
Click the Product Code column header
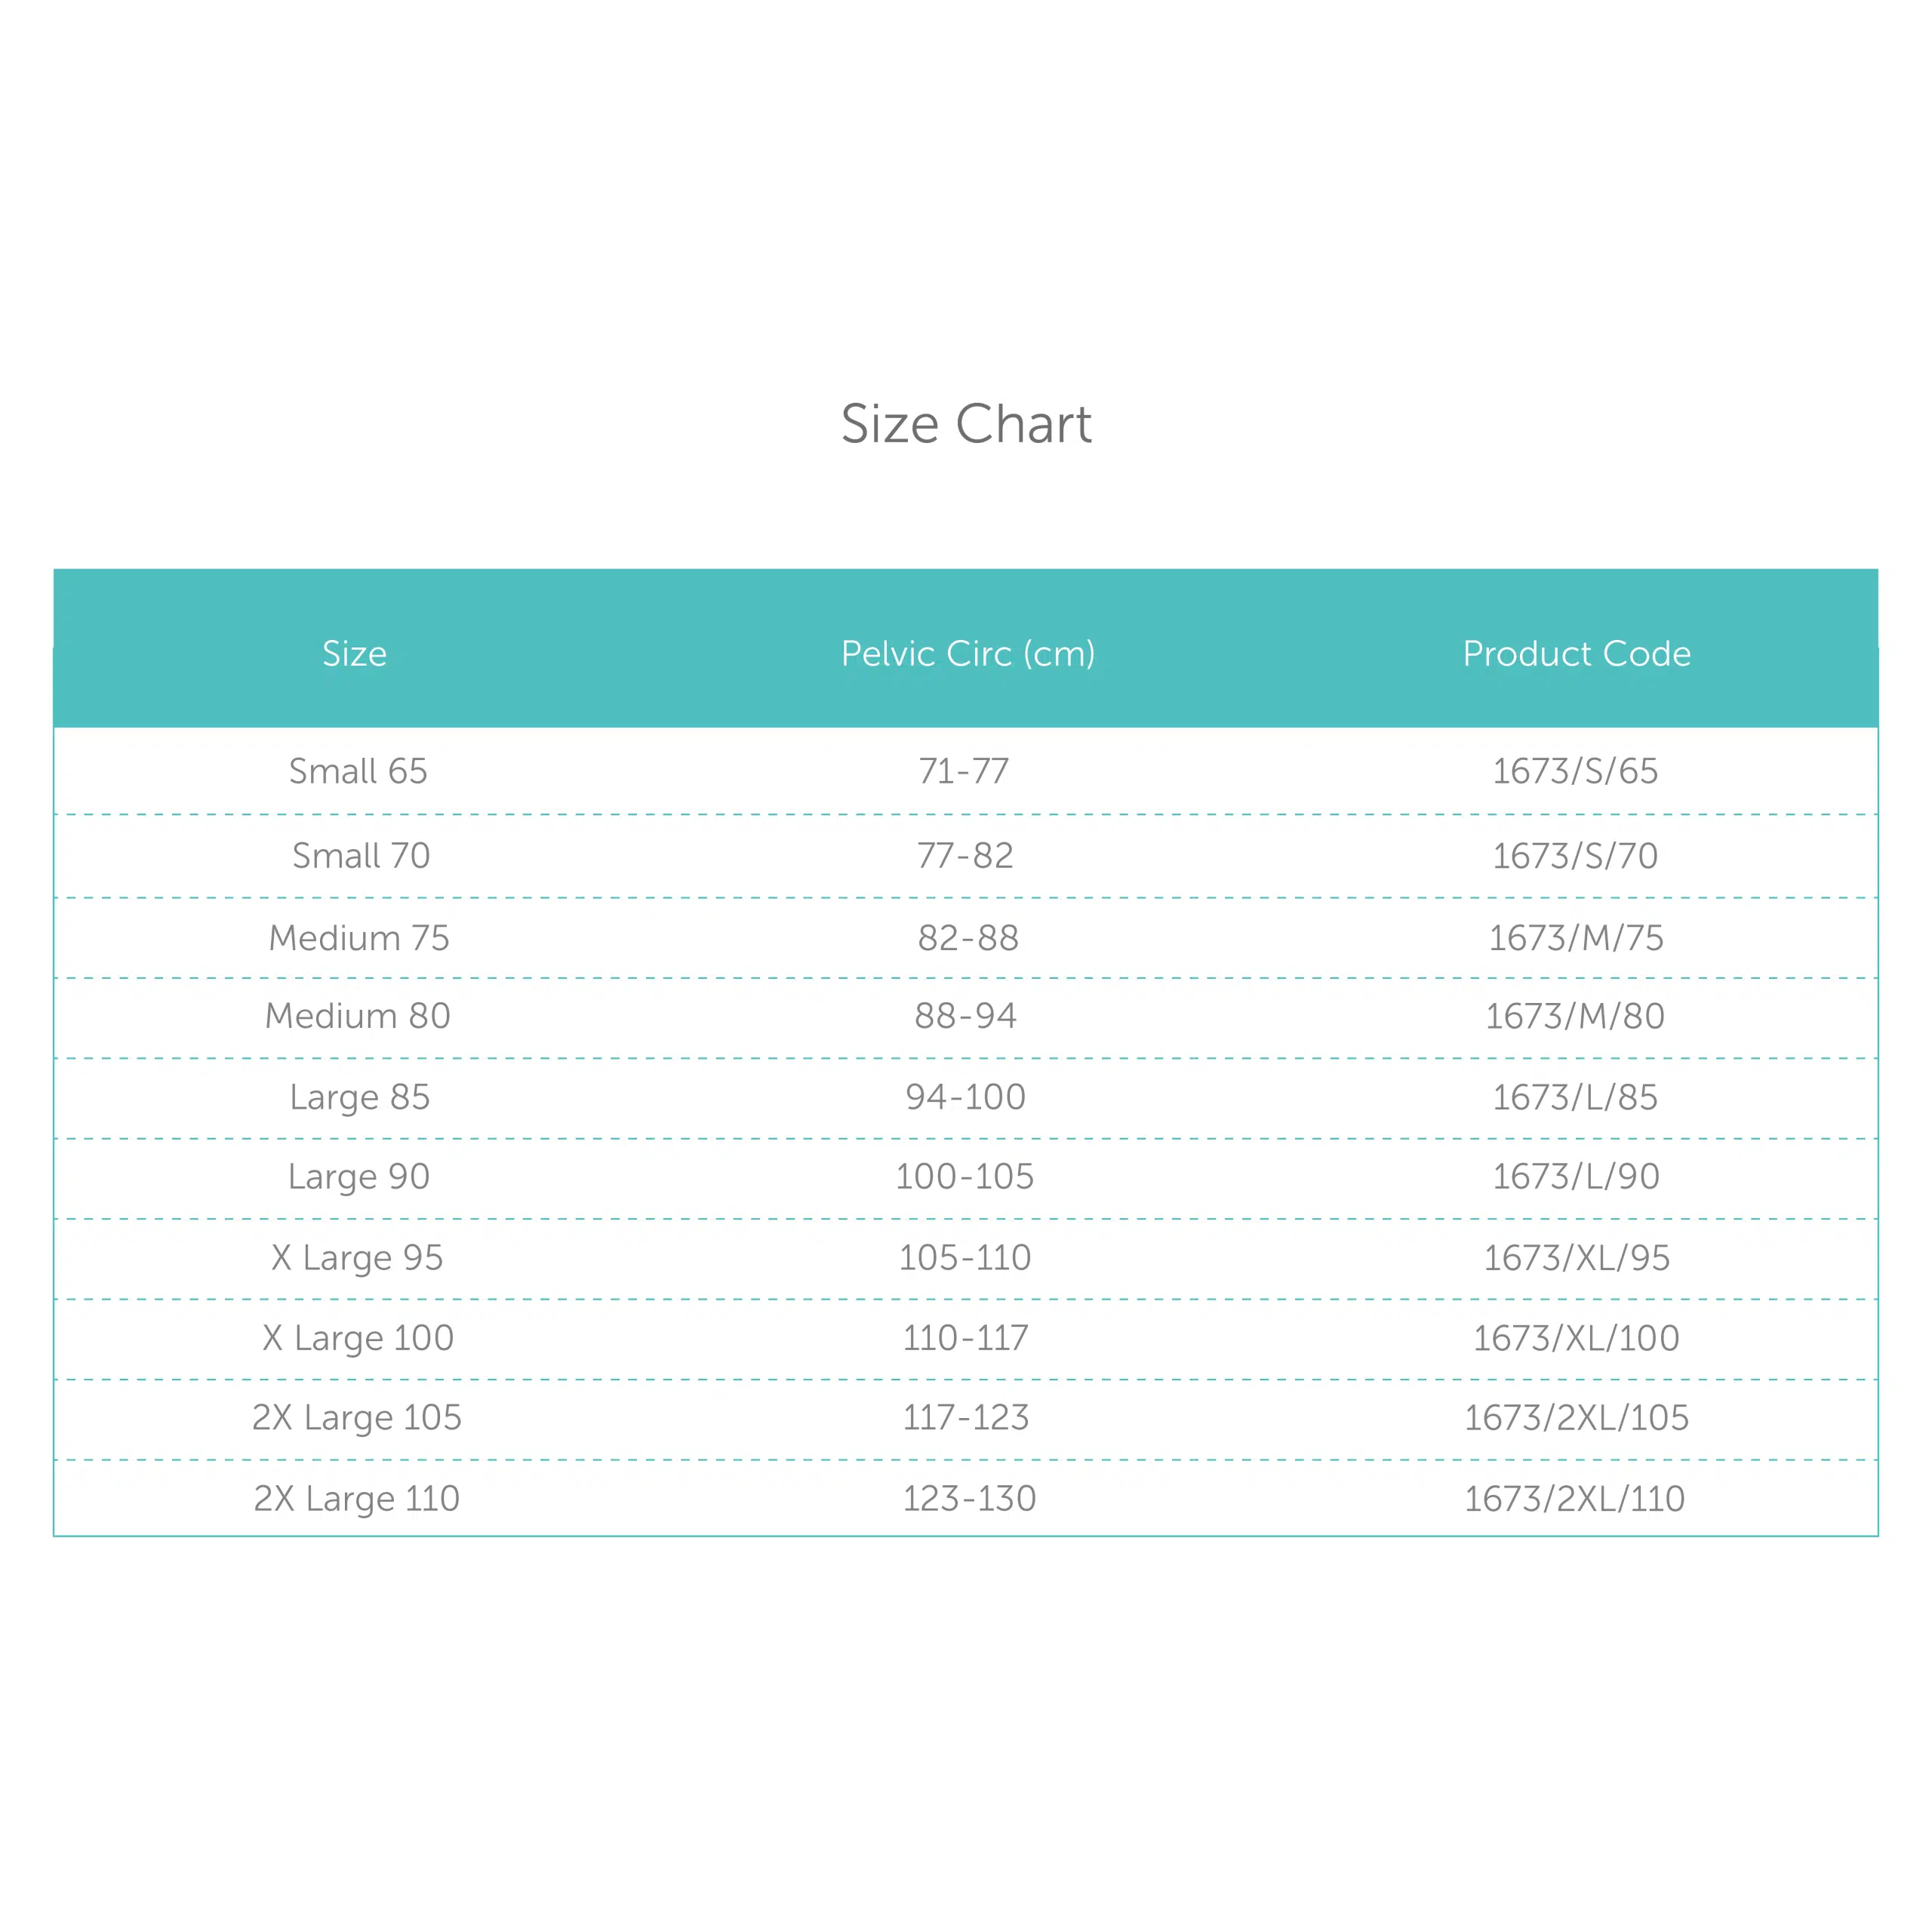click(x=1577, y=654)
